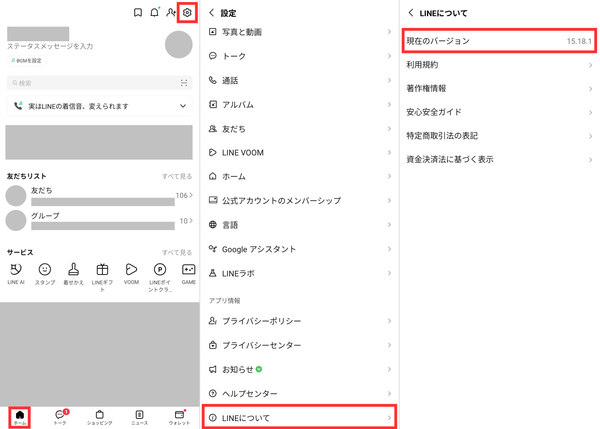Image resolution: width=600 pixels, height=429 pixels.
Task: Click the chevron on the LINEラボ row
Action: click(x=389, y=273)
